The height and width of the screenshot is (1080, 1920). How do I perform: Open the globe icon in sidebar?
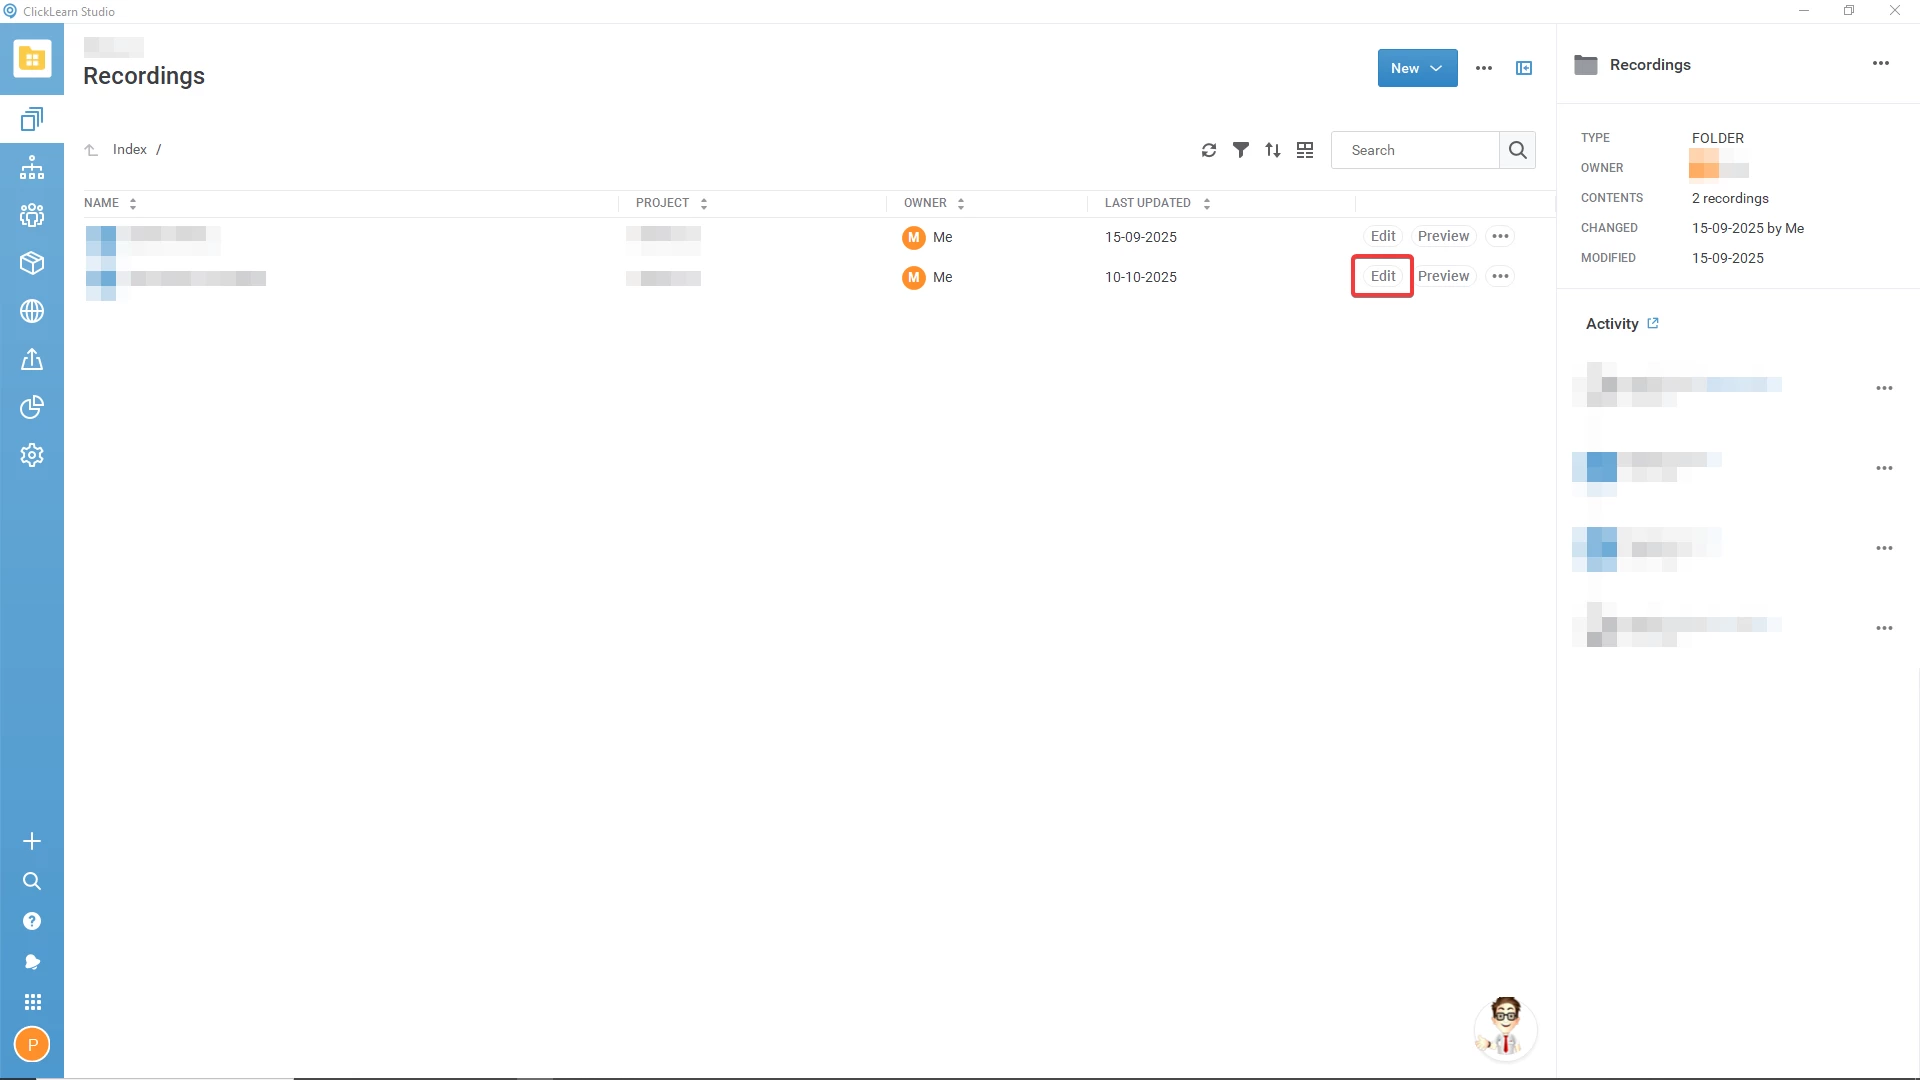point(32,311)
